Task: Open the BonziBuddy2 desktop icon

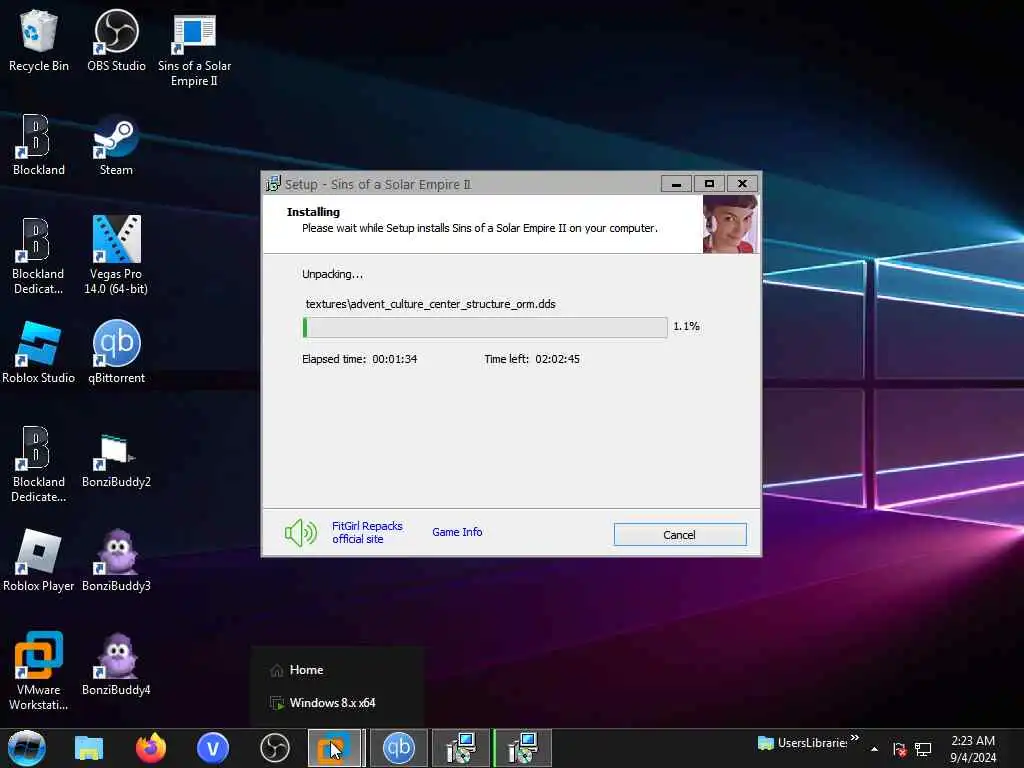Action: (x=116, y=461)
